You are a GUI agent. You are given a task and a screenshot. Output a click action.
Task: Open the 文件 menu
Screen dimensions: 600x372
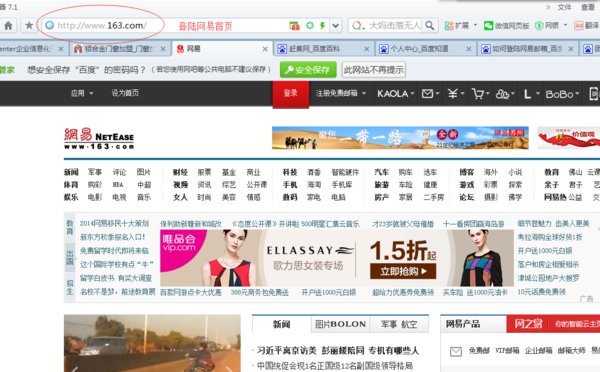coord(564,7)
